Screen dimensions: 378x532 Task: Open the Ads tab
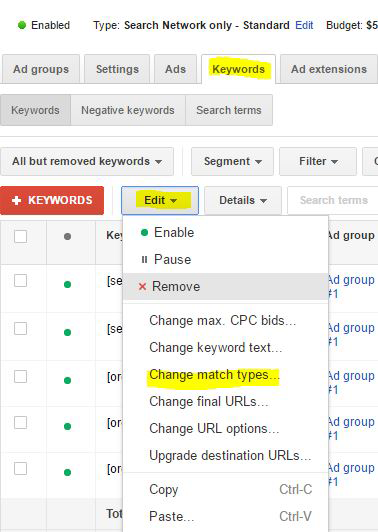pyautogui.click(x=175, y=69)
